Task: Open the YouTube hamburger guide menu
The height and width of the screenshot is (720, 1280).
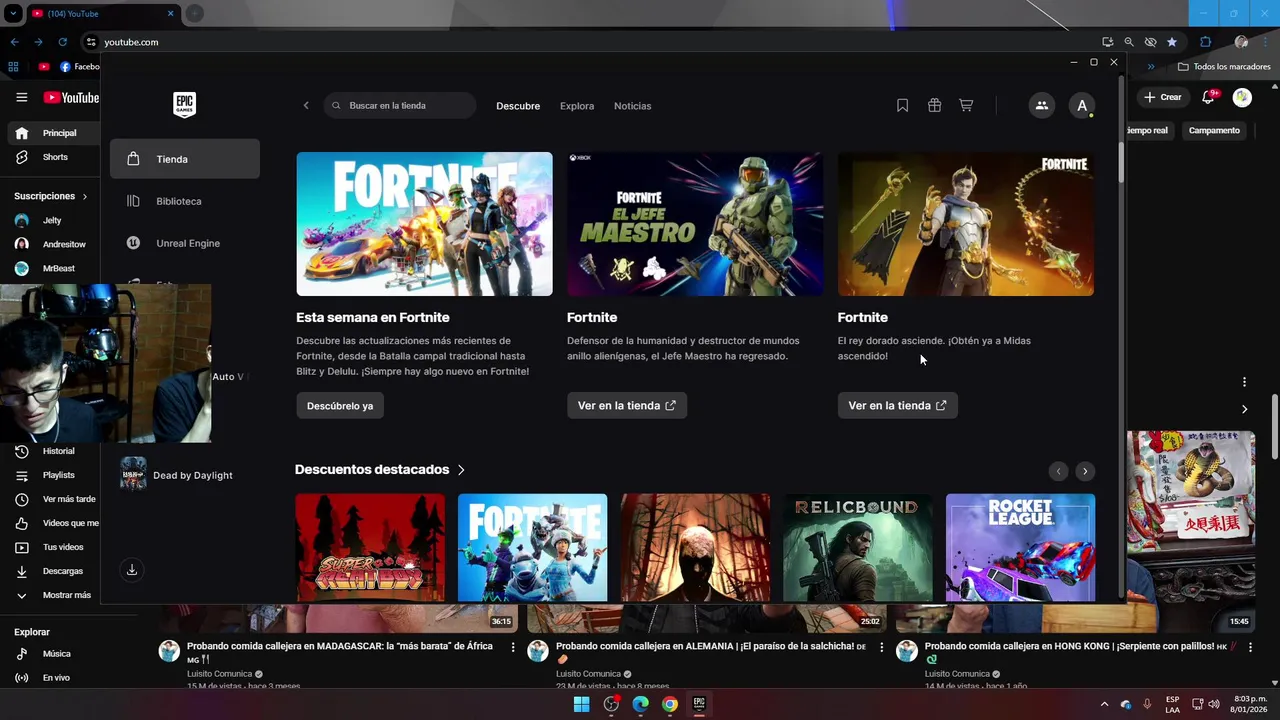Action: pyautogui.click(x=21, y=97)
